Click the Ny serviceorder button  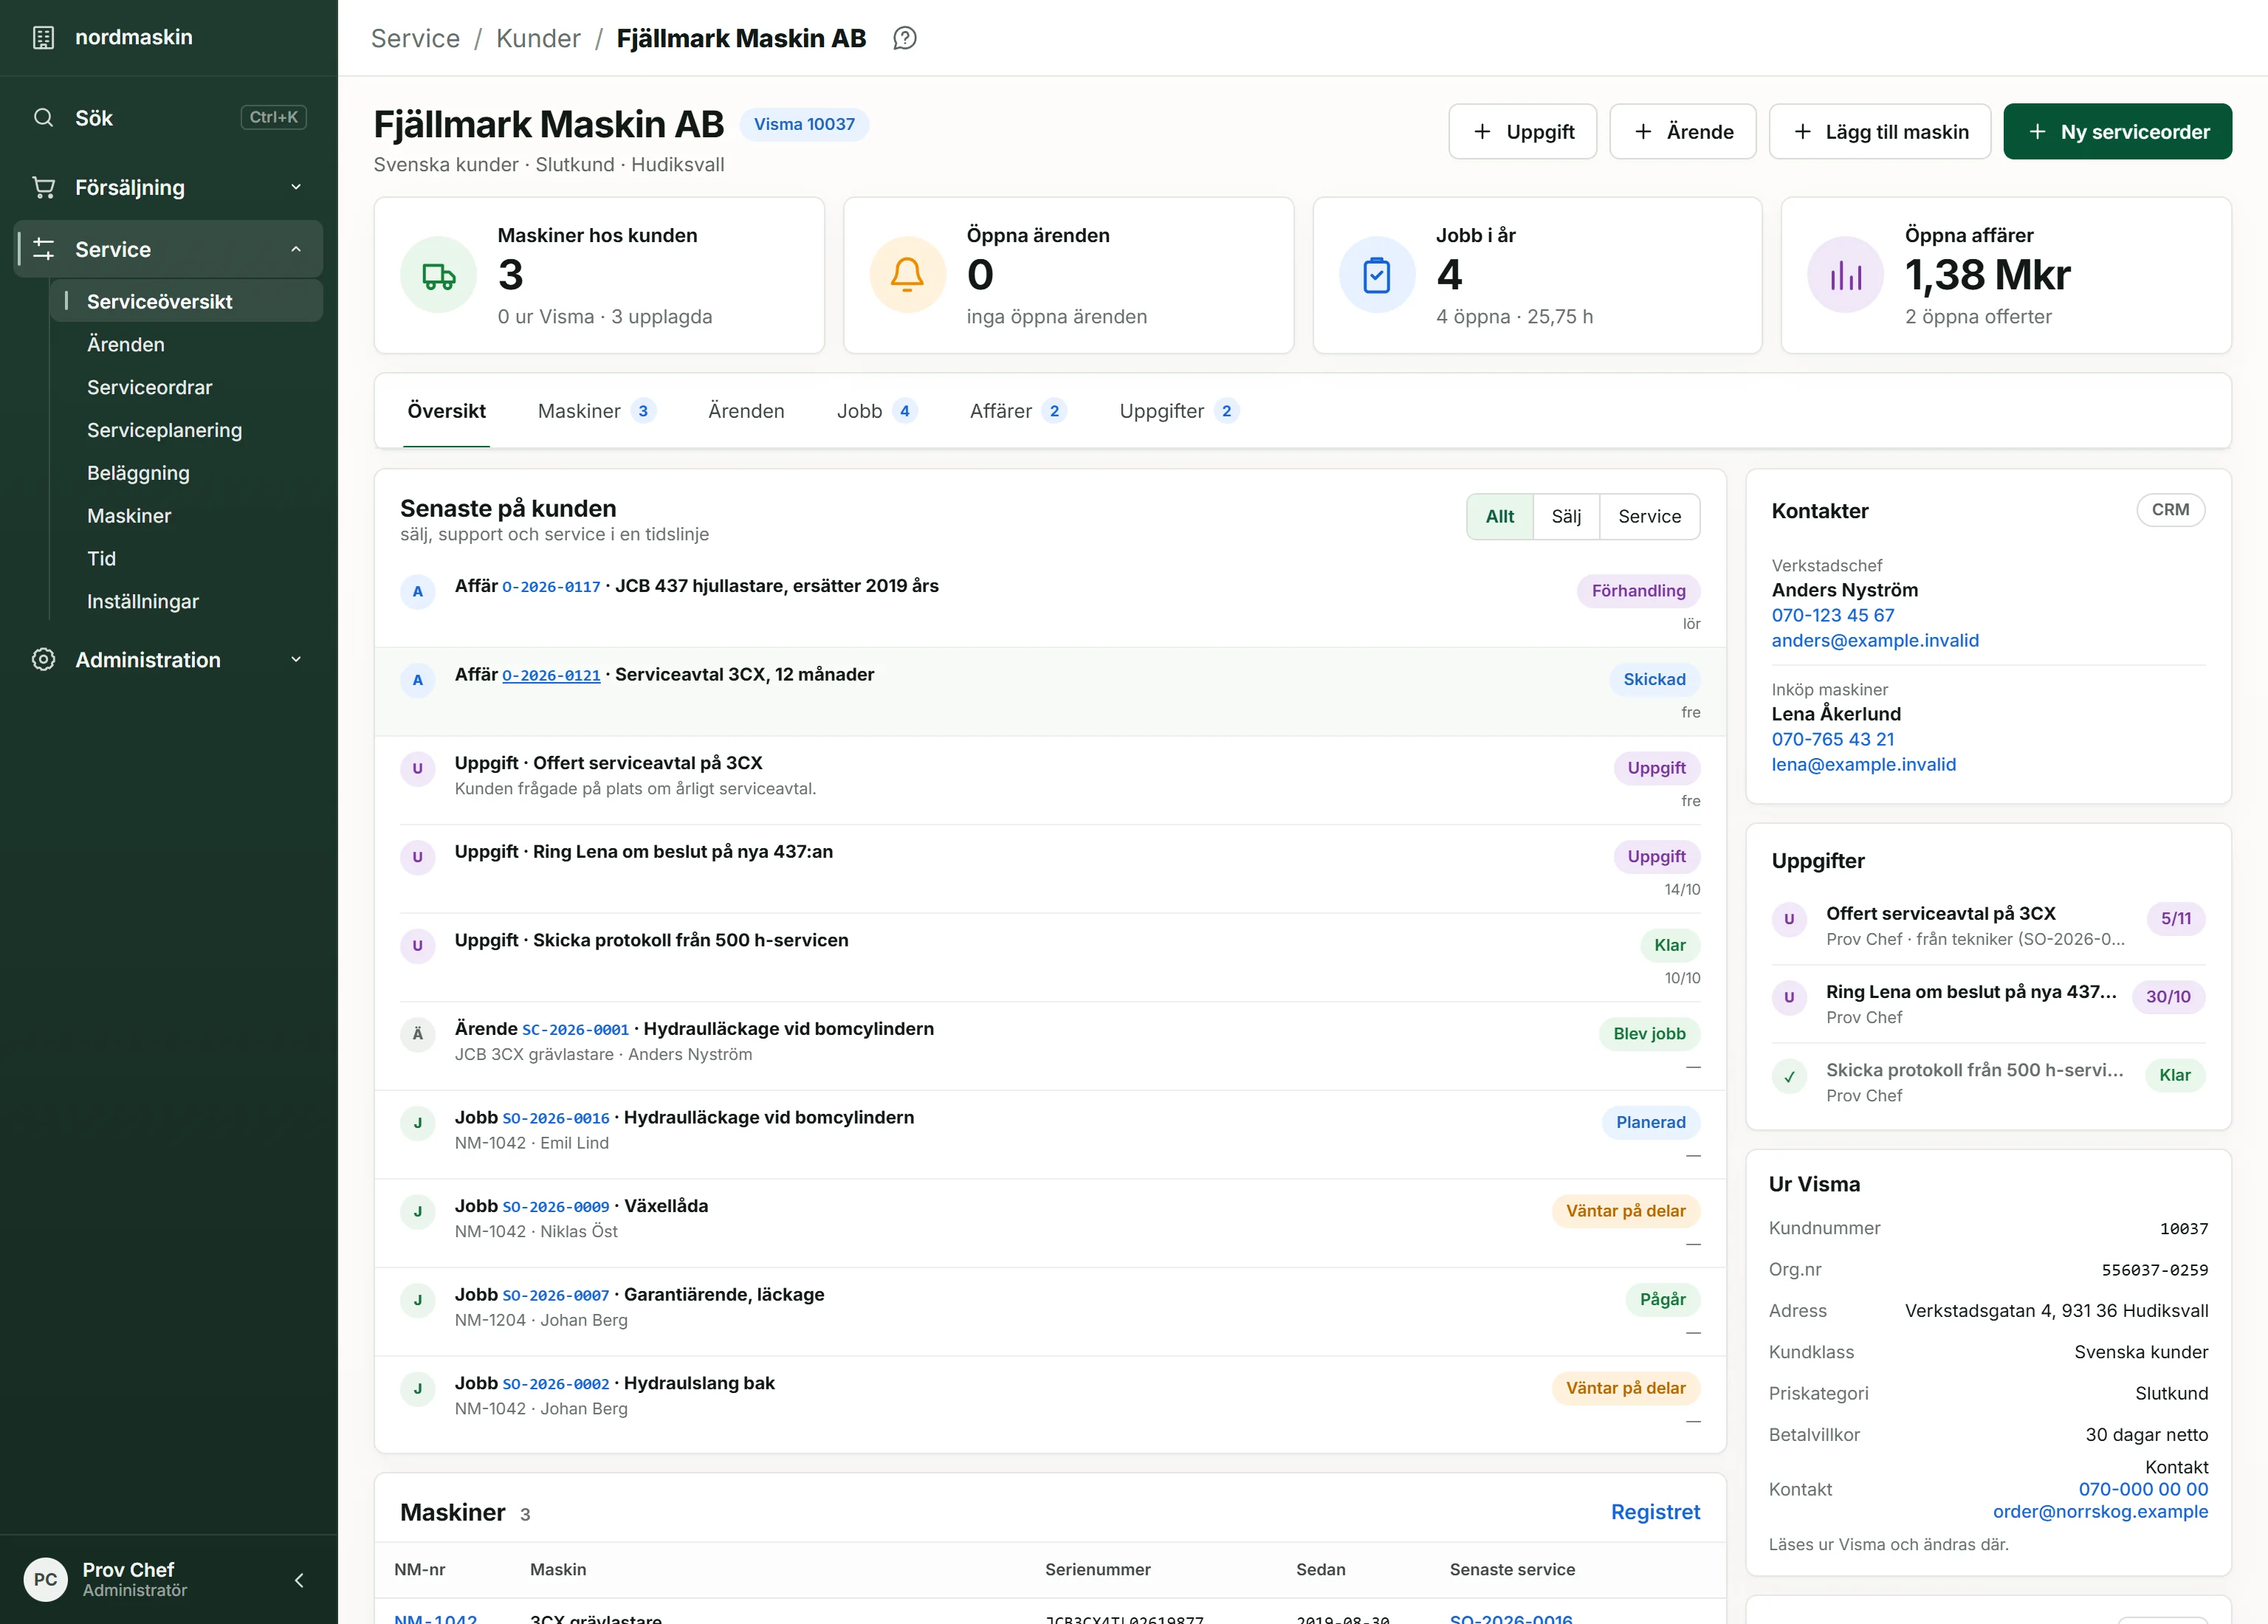pos(2117,132)
